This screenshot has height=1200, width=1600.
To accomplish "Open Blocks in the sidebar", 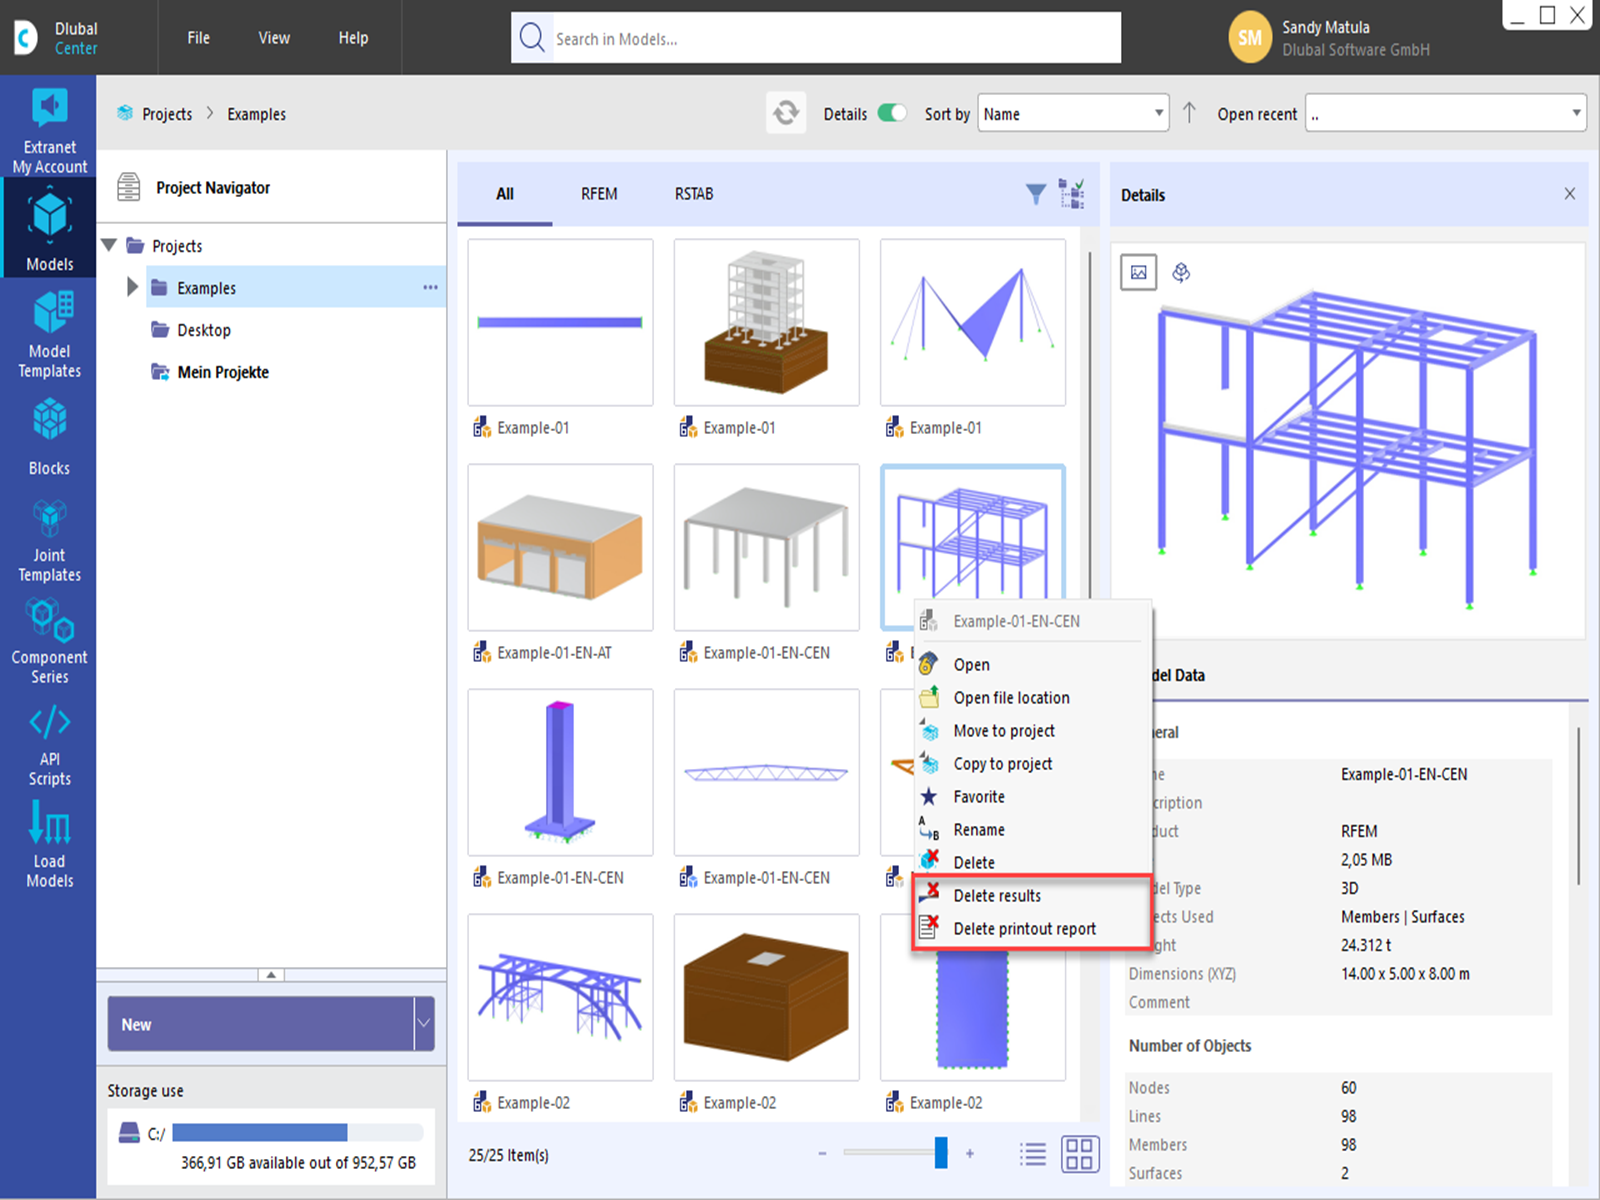I will coord(48,436).
